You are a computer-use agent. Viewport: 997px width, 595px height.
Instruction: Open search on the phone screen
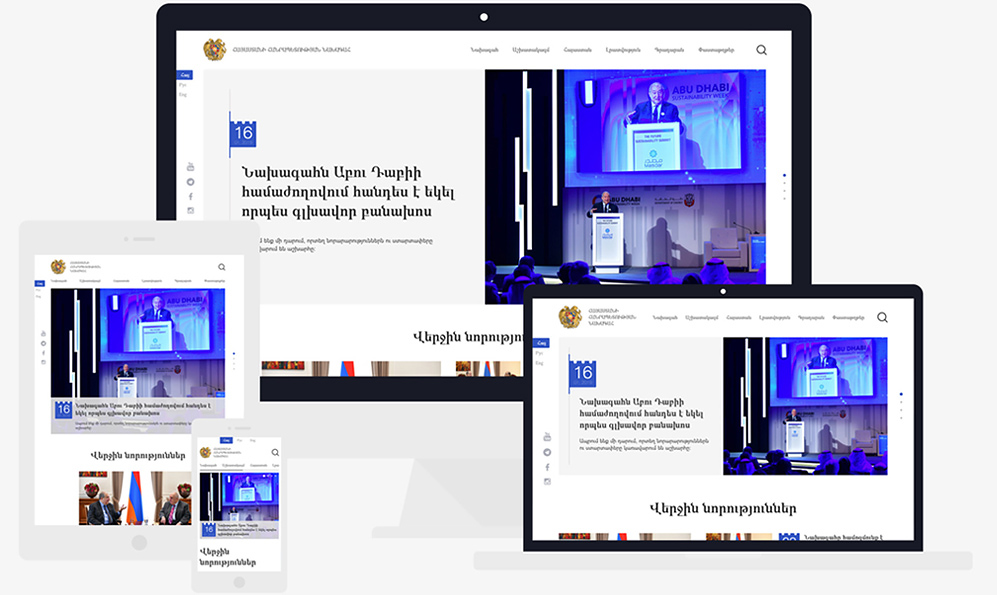(x=275, y=453)
